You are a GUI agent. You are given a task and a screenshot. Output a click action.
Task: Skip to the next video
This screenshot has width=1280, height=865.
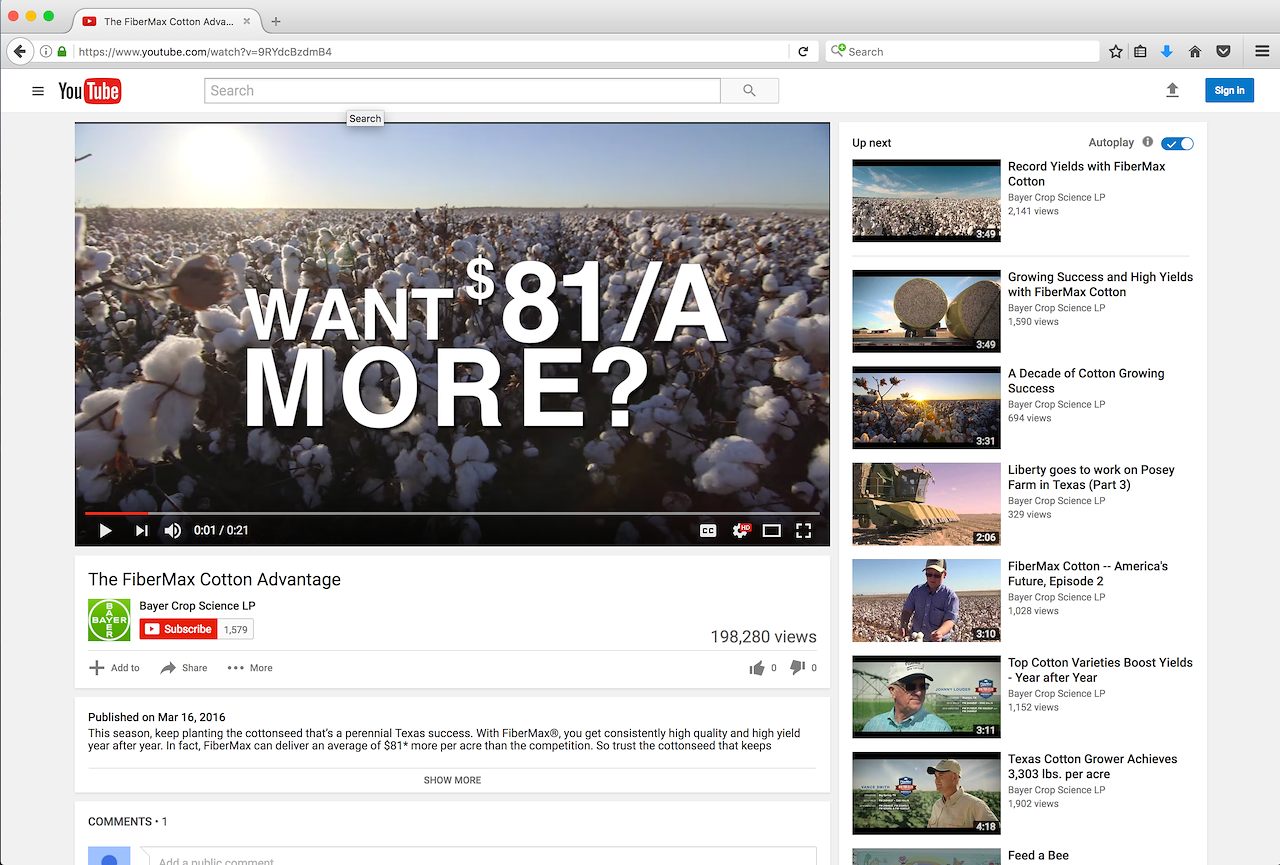tap(141, 531)
